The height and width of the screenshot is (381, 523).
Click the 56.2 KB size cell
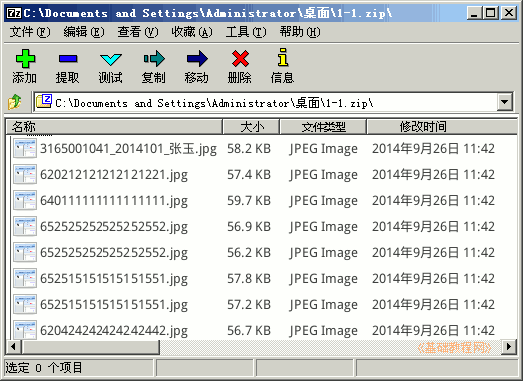click(249, 253)
